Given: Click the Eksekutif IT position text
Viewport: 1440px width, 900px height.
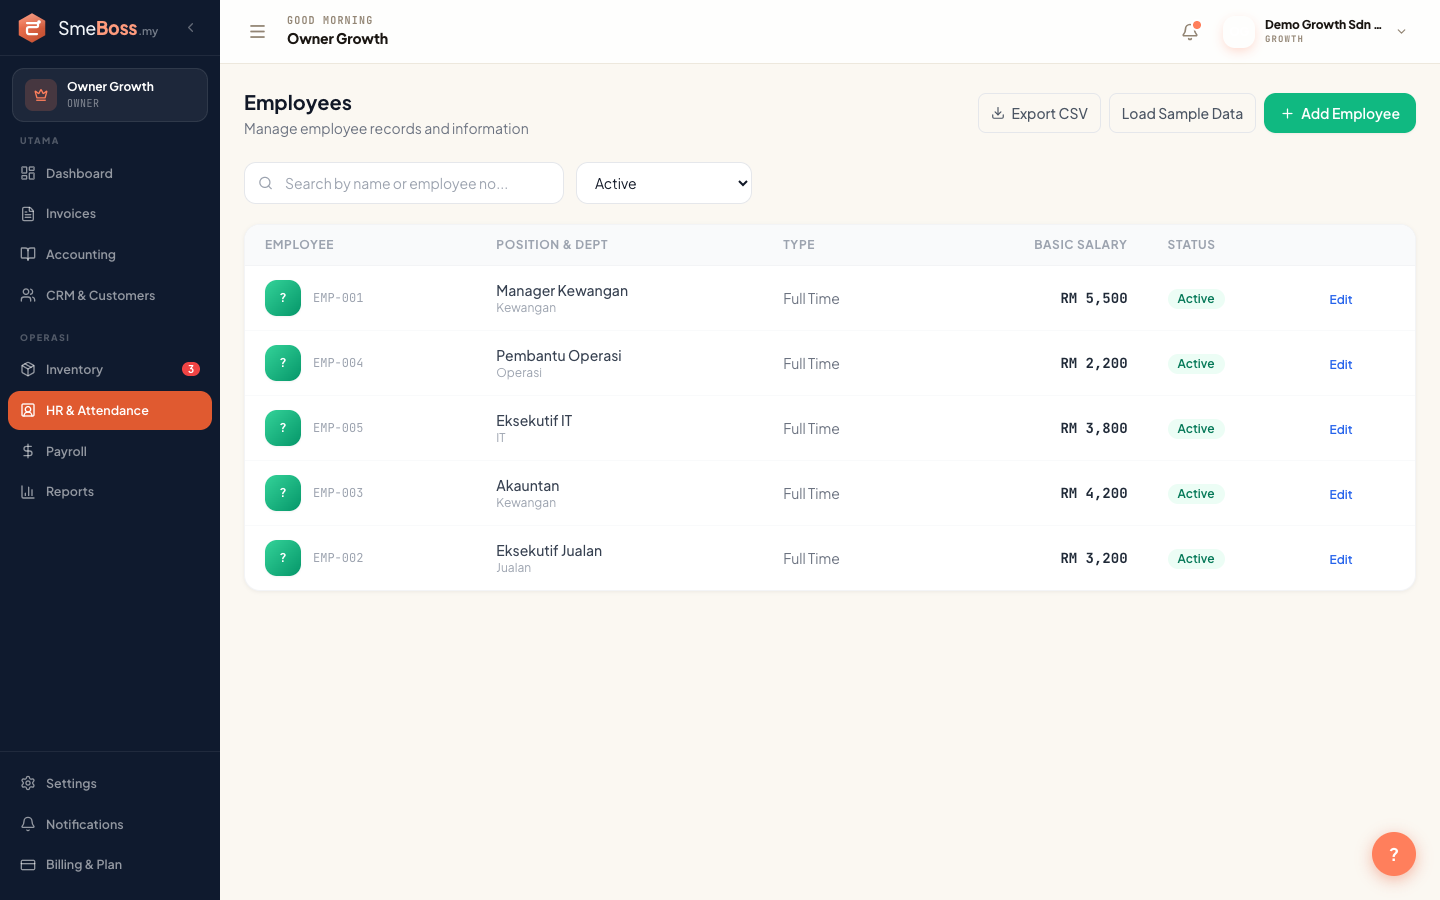Looking at the screenshot, I should 534,421.
